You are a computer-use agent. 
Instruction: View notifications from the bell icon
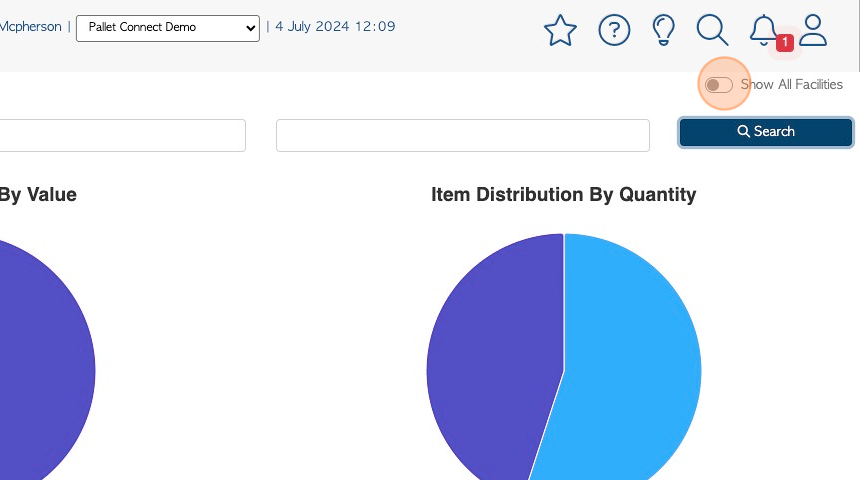(x=763, y=30)
